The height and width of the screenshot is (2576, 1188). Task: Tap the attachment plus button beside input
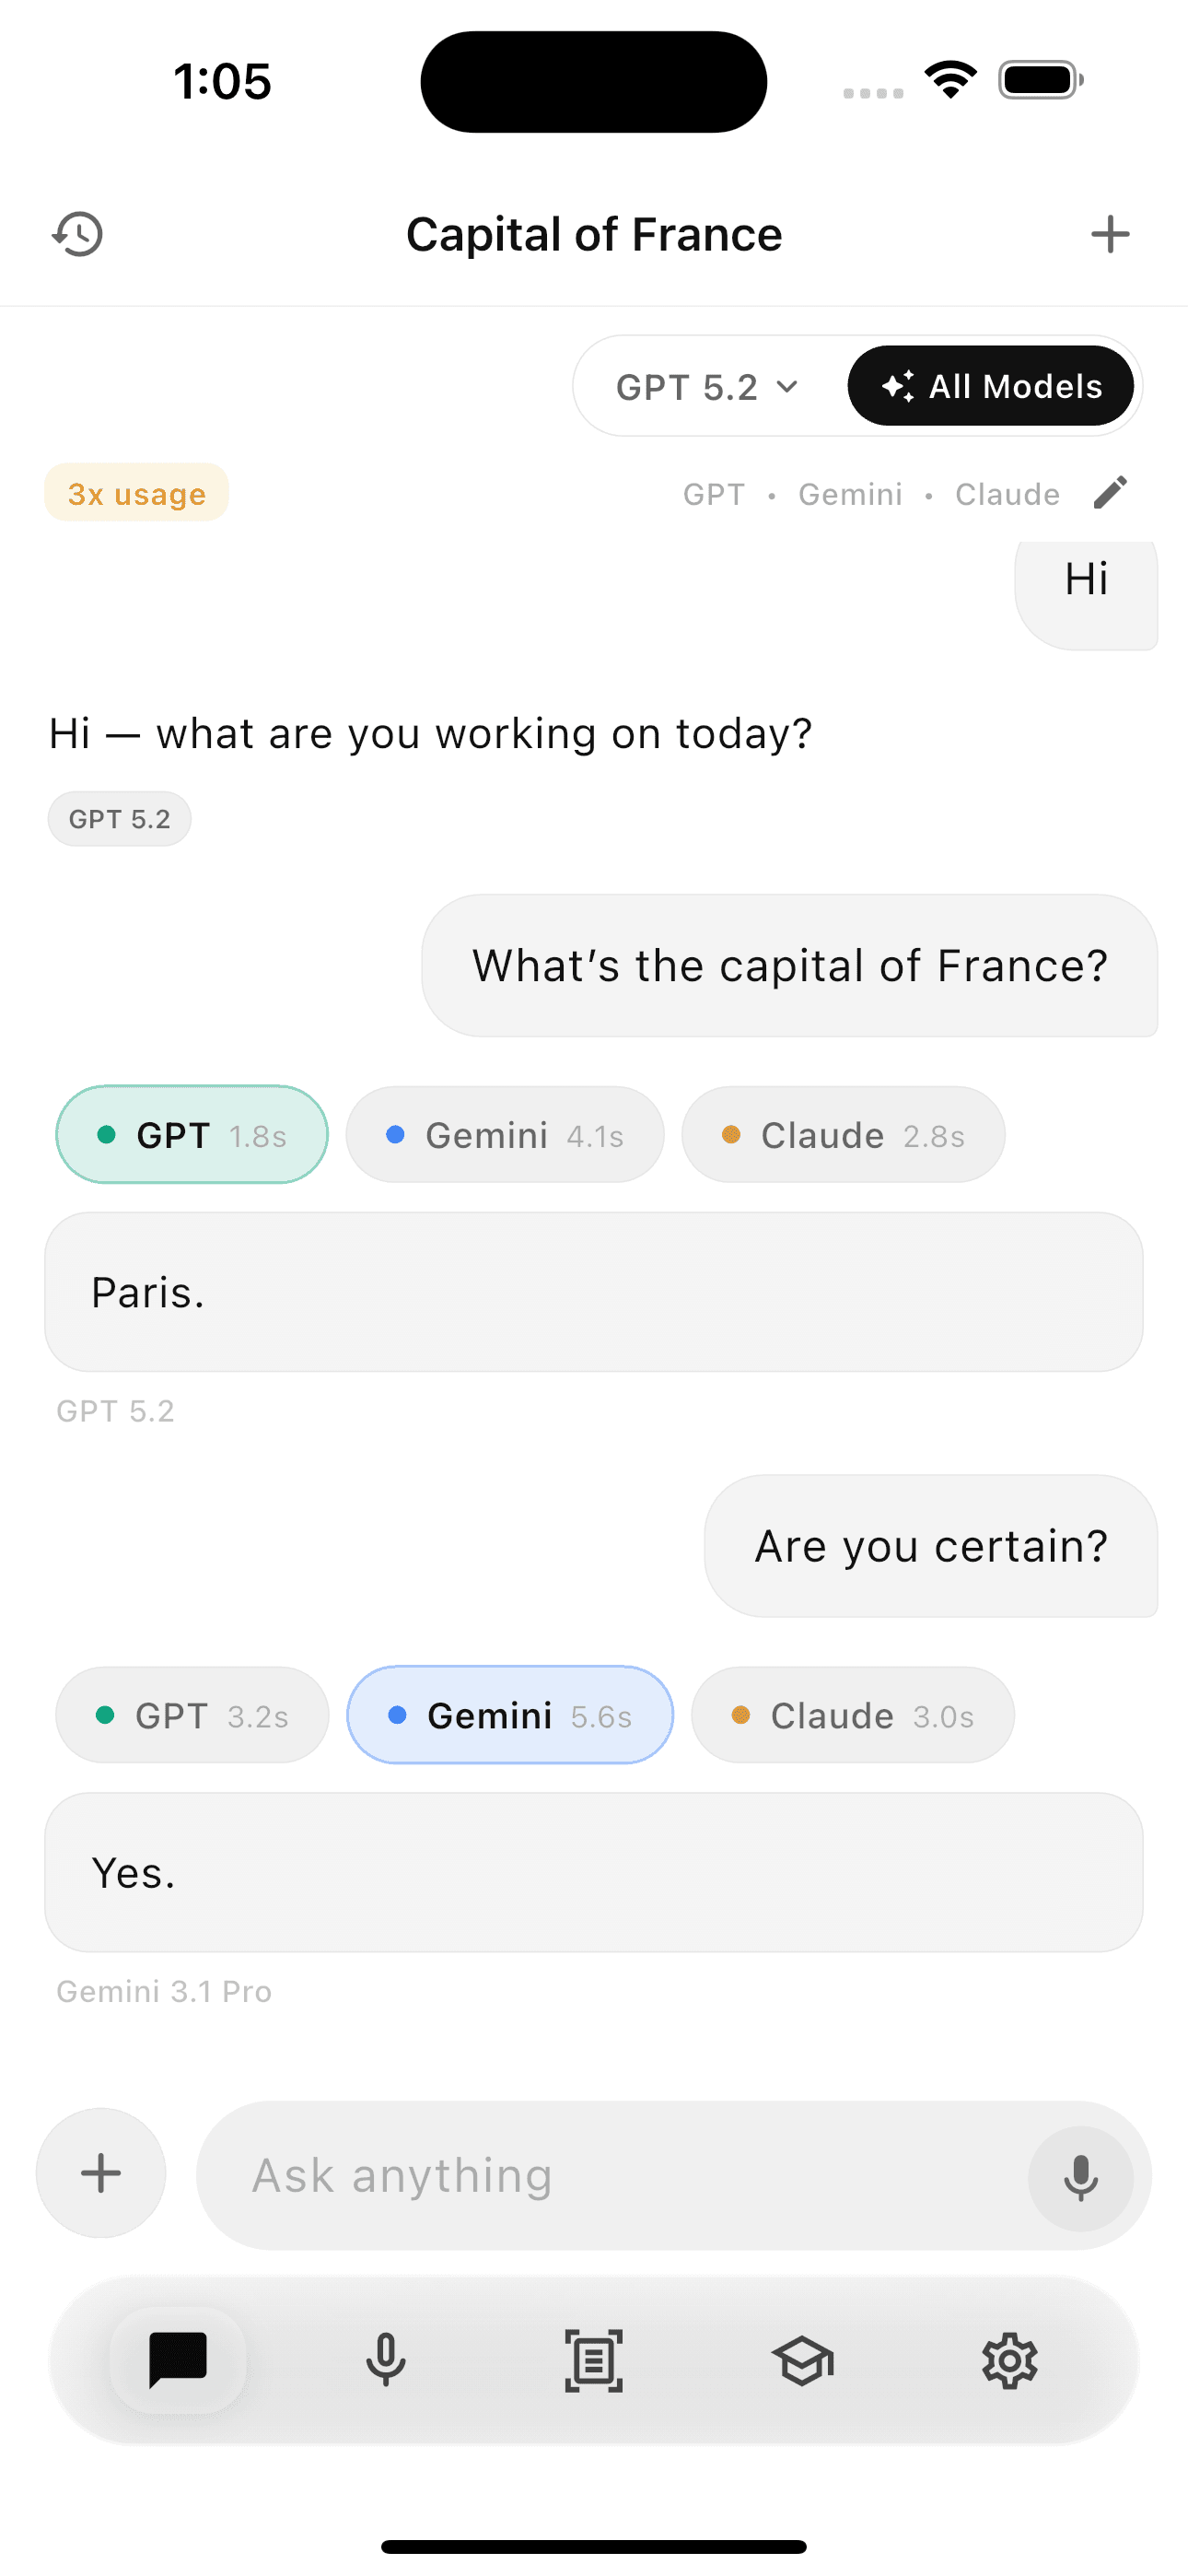pos(101,2173)
